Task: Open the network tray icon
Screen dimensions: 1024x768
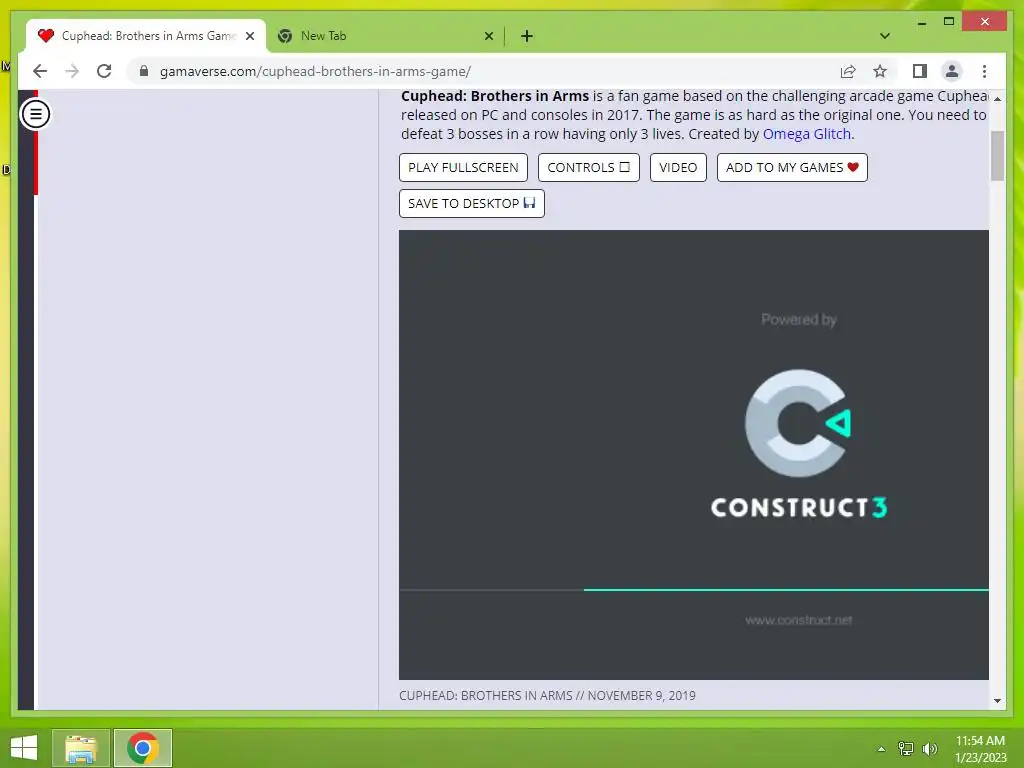Action: [906, 749]
